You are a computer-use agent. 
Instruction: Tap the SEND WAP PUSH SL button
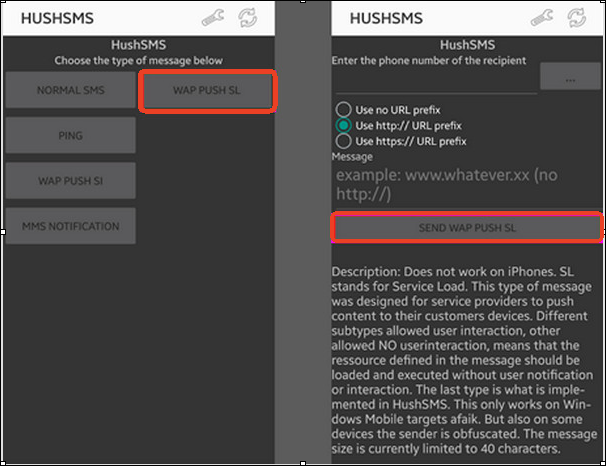(467, 228)
